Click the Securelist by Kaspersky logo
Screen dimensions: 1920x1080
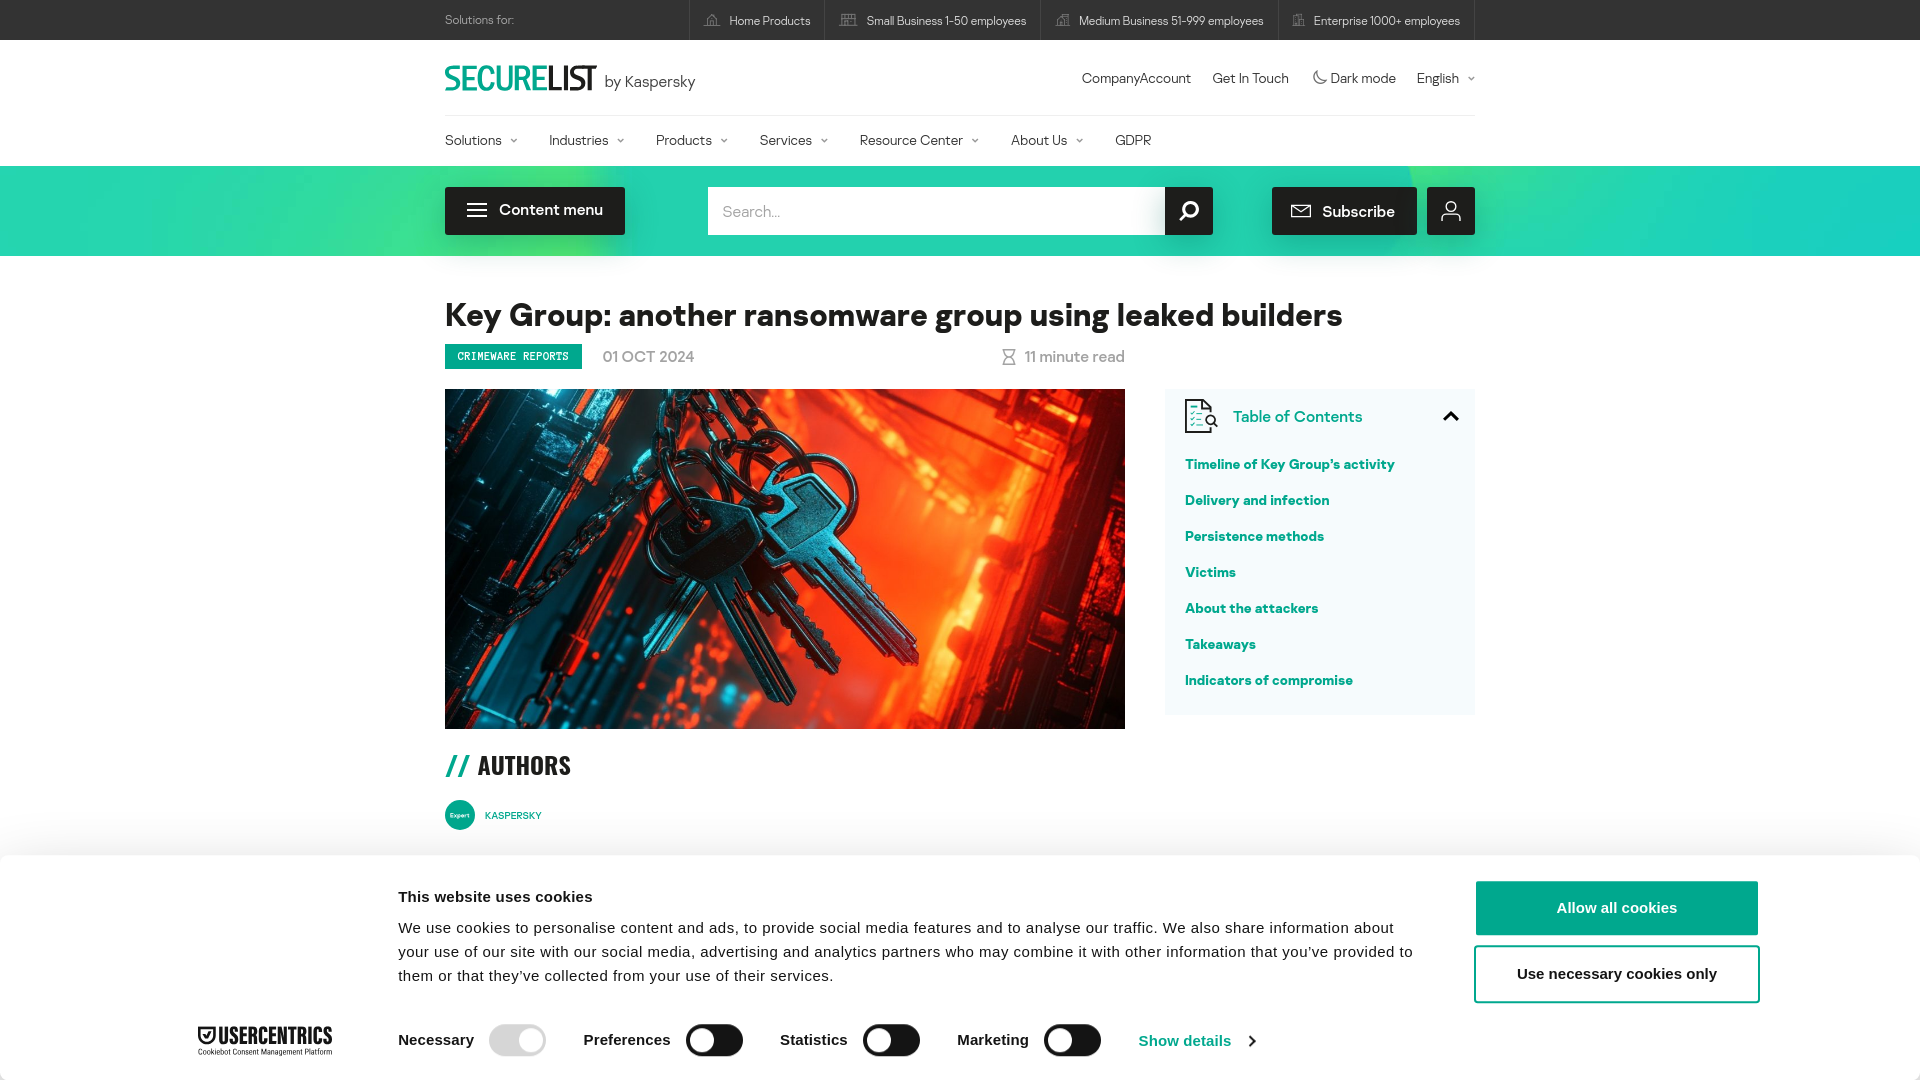570,78
